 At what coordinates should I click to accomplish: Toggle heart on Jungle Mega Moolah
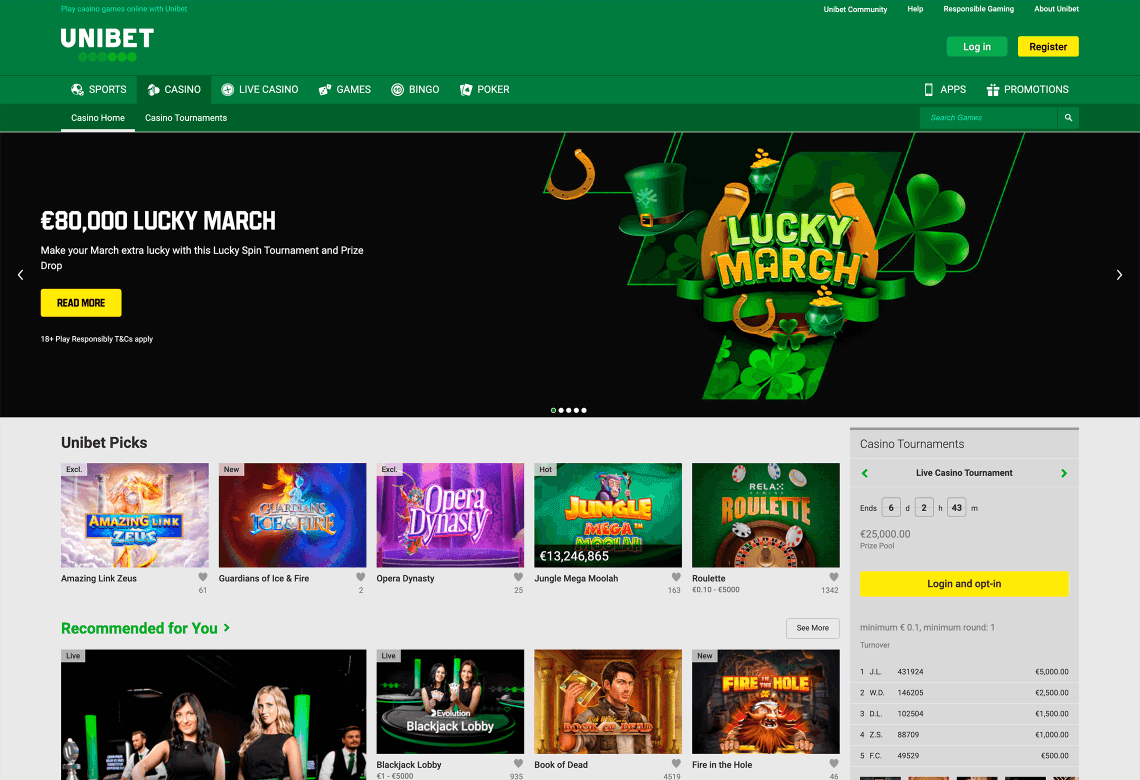(676, 577)
